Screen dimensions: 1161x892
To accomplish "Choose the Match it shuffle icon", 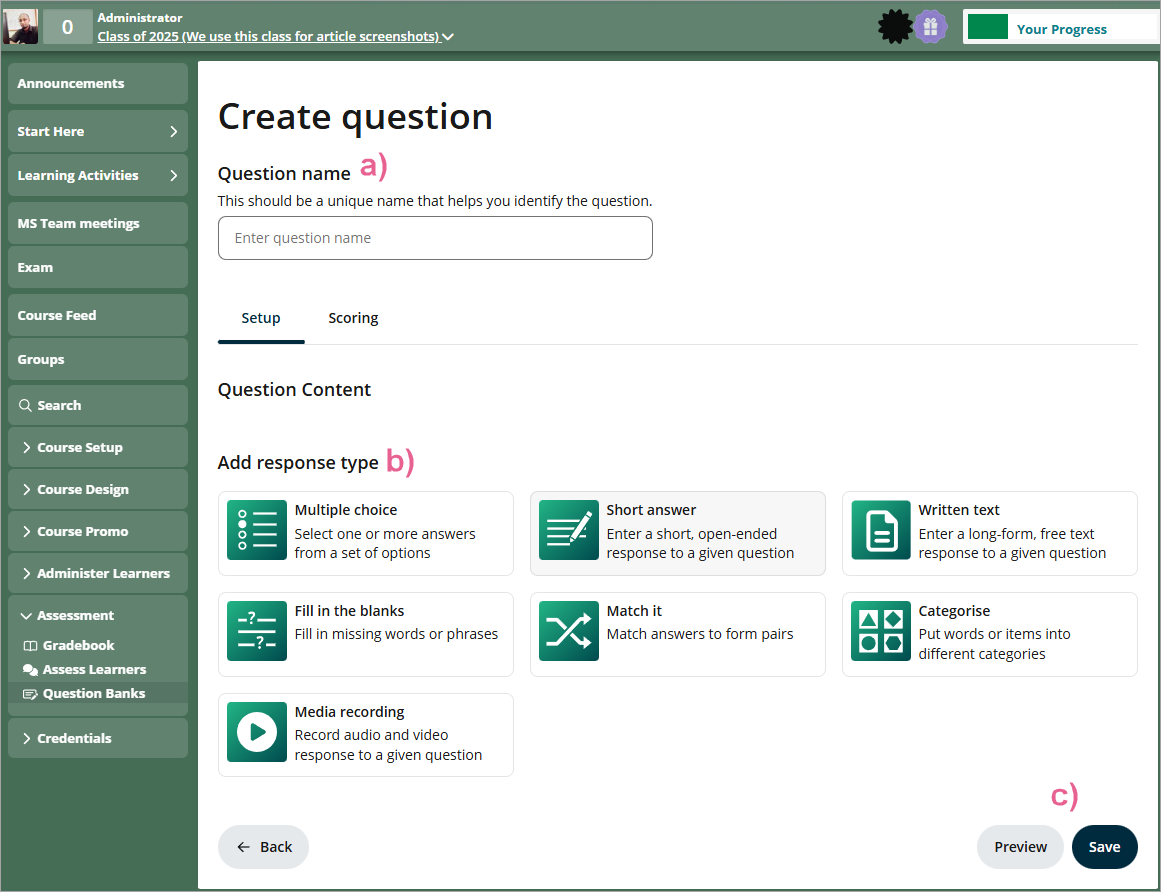I will point(569,631).
